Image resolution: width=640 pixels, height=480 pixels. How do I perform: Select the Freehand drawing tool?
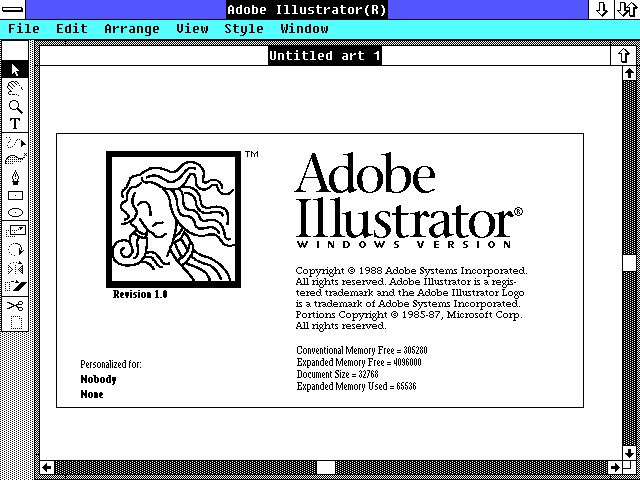click(x=15, y=142)
